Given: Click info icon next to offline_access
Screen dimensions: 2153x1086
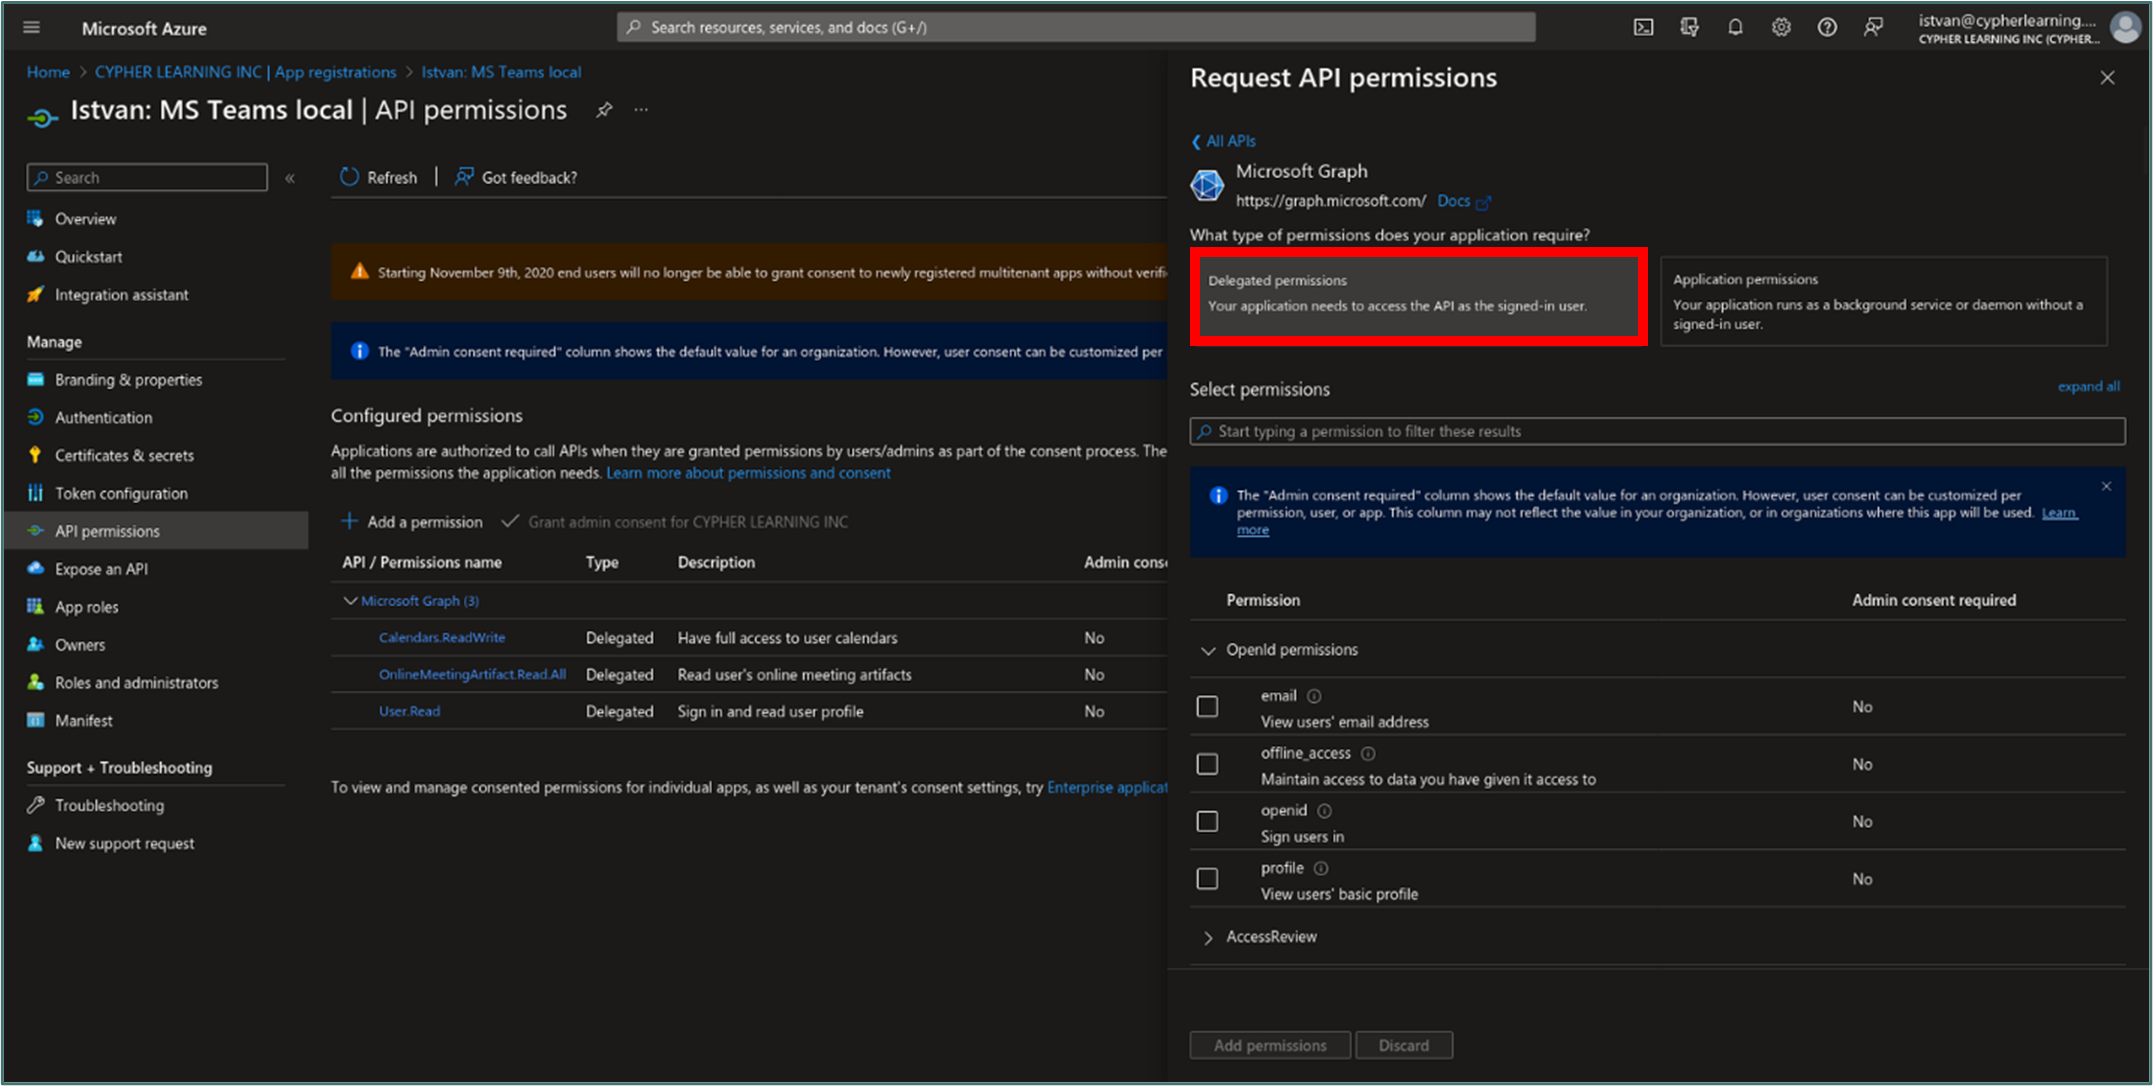Looking at the screenshot, I should tap(1368, 753).
